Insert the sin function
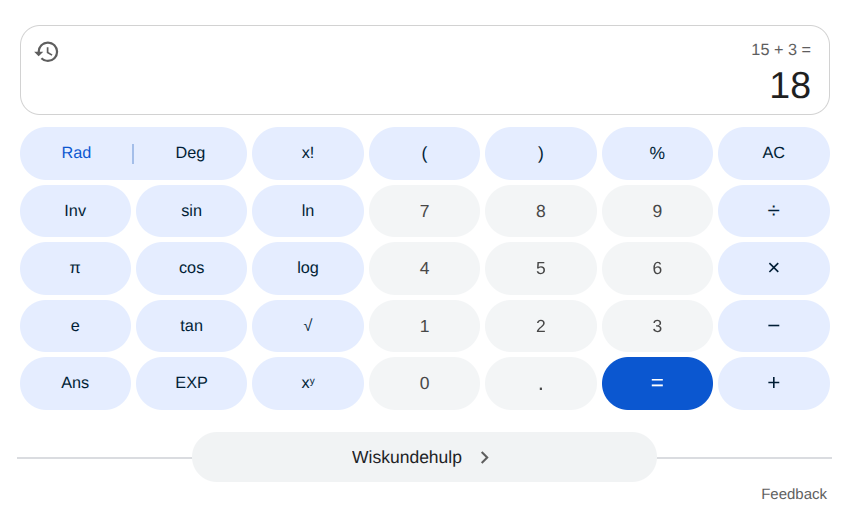Image resolution: width=866 pixels, height=512 pixels. (191, 211)
